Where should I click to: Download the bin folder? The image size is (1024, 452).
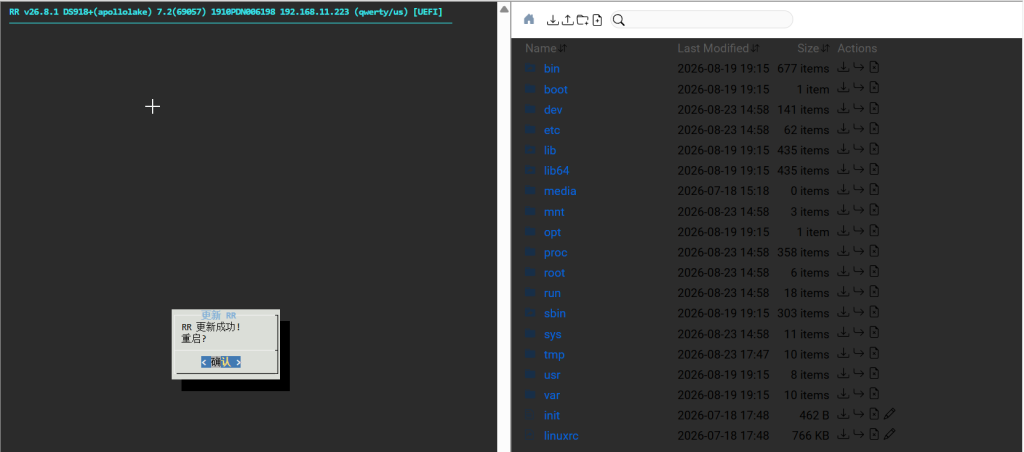[x=844, y=67]
